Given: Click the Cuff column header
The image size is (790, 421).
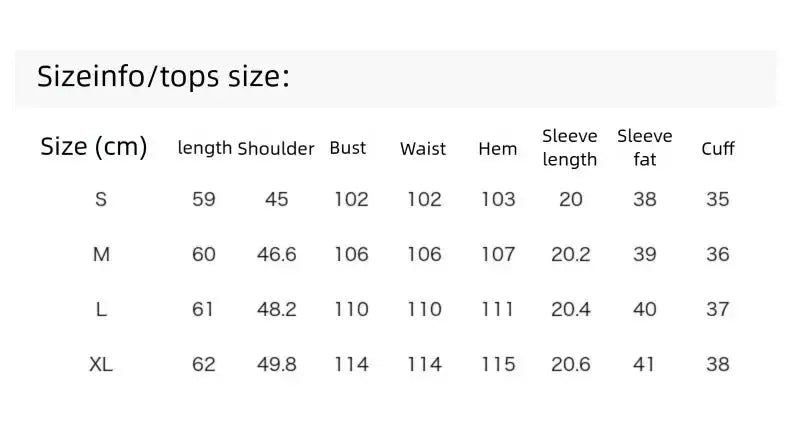Looking at the screenshot, I should (718, 149).
